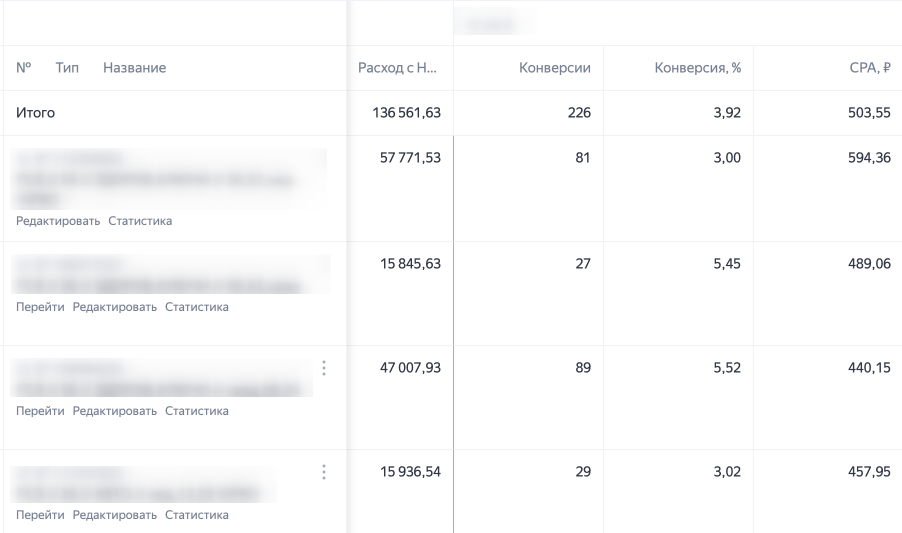This screenshot has height=533, width=902.
Task: Click Перейти for the 15 845,63 campaign
Action: pyautogui.click(x=40, y=307)
